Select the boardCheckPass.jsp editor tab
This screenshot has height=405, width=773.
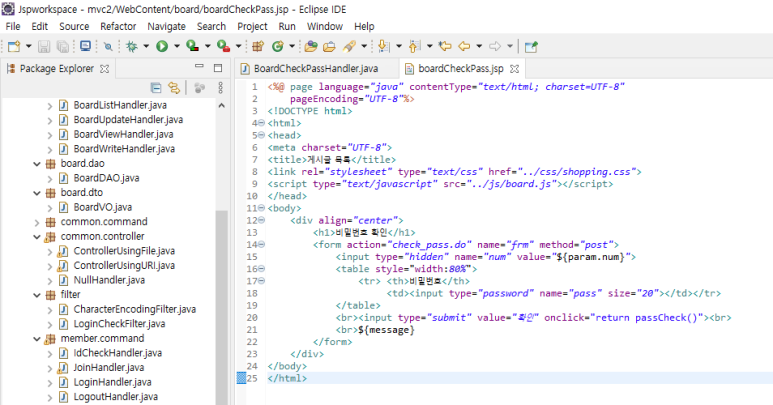tap(460, 68)
